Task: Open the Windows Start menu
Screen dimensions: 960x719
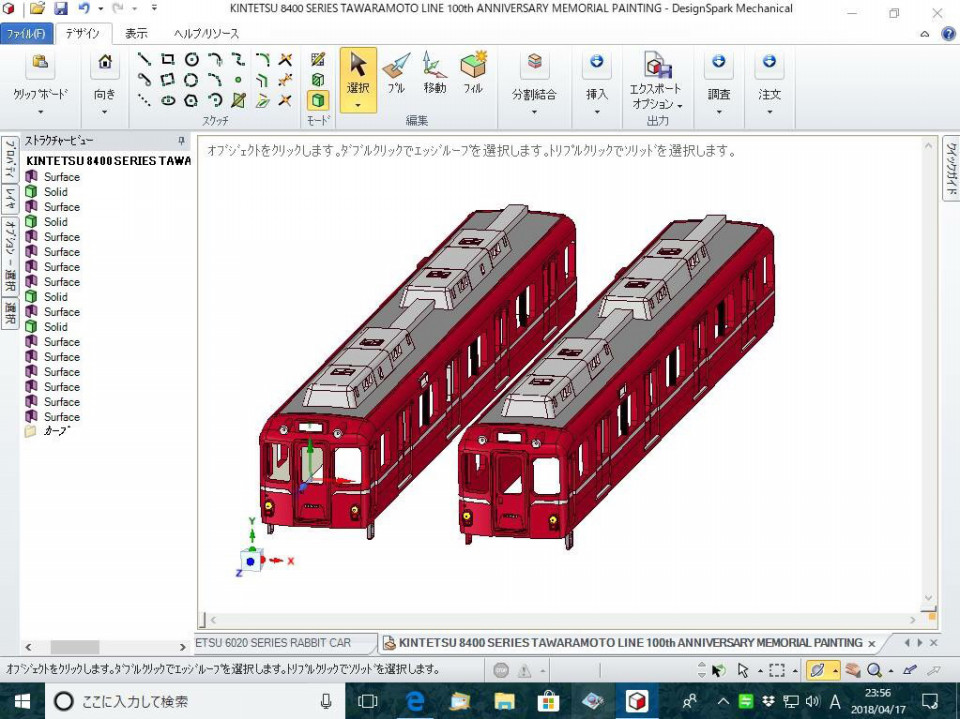Action: pos(21,701)
